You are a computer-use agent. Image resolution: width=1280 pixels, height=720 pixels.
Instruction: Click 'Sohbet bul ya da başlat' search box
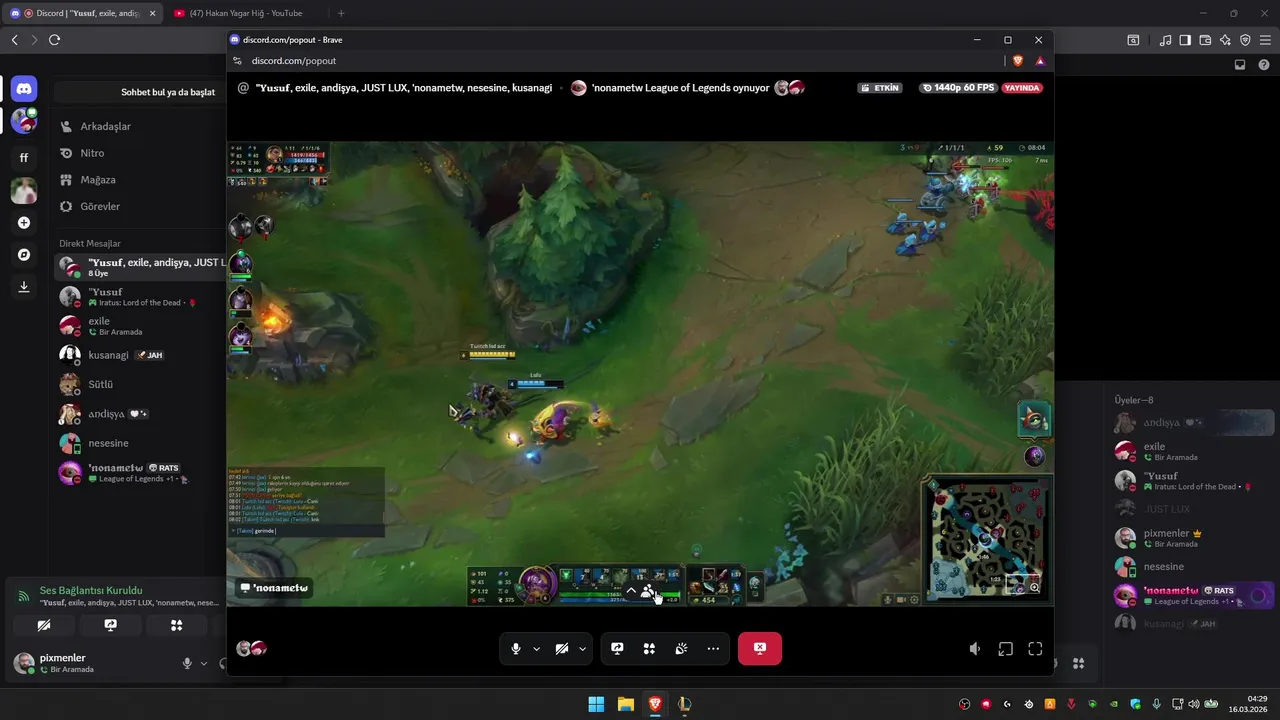click(x=140, y=92)
